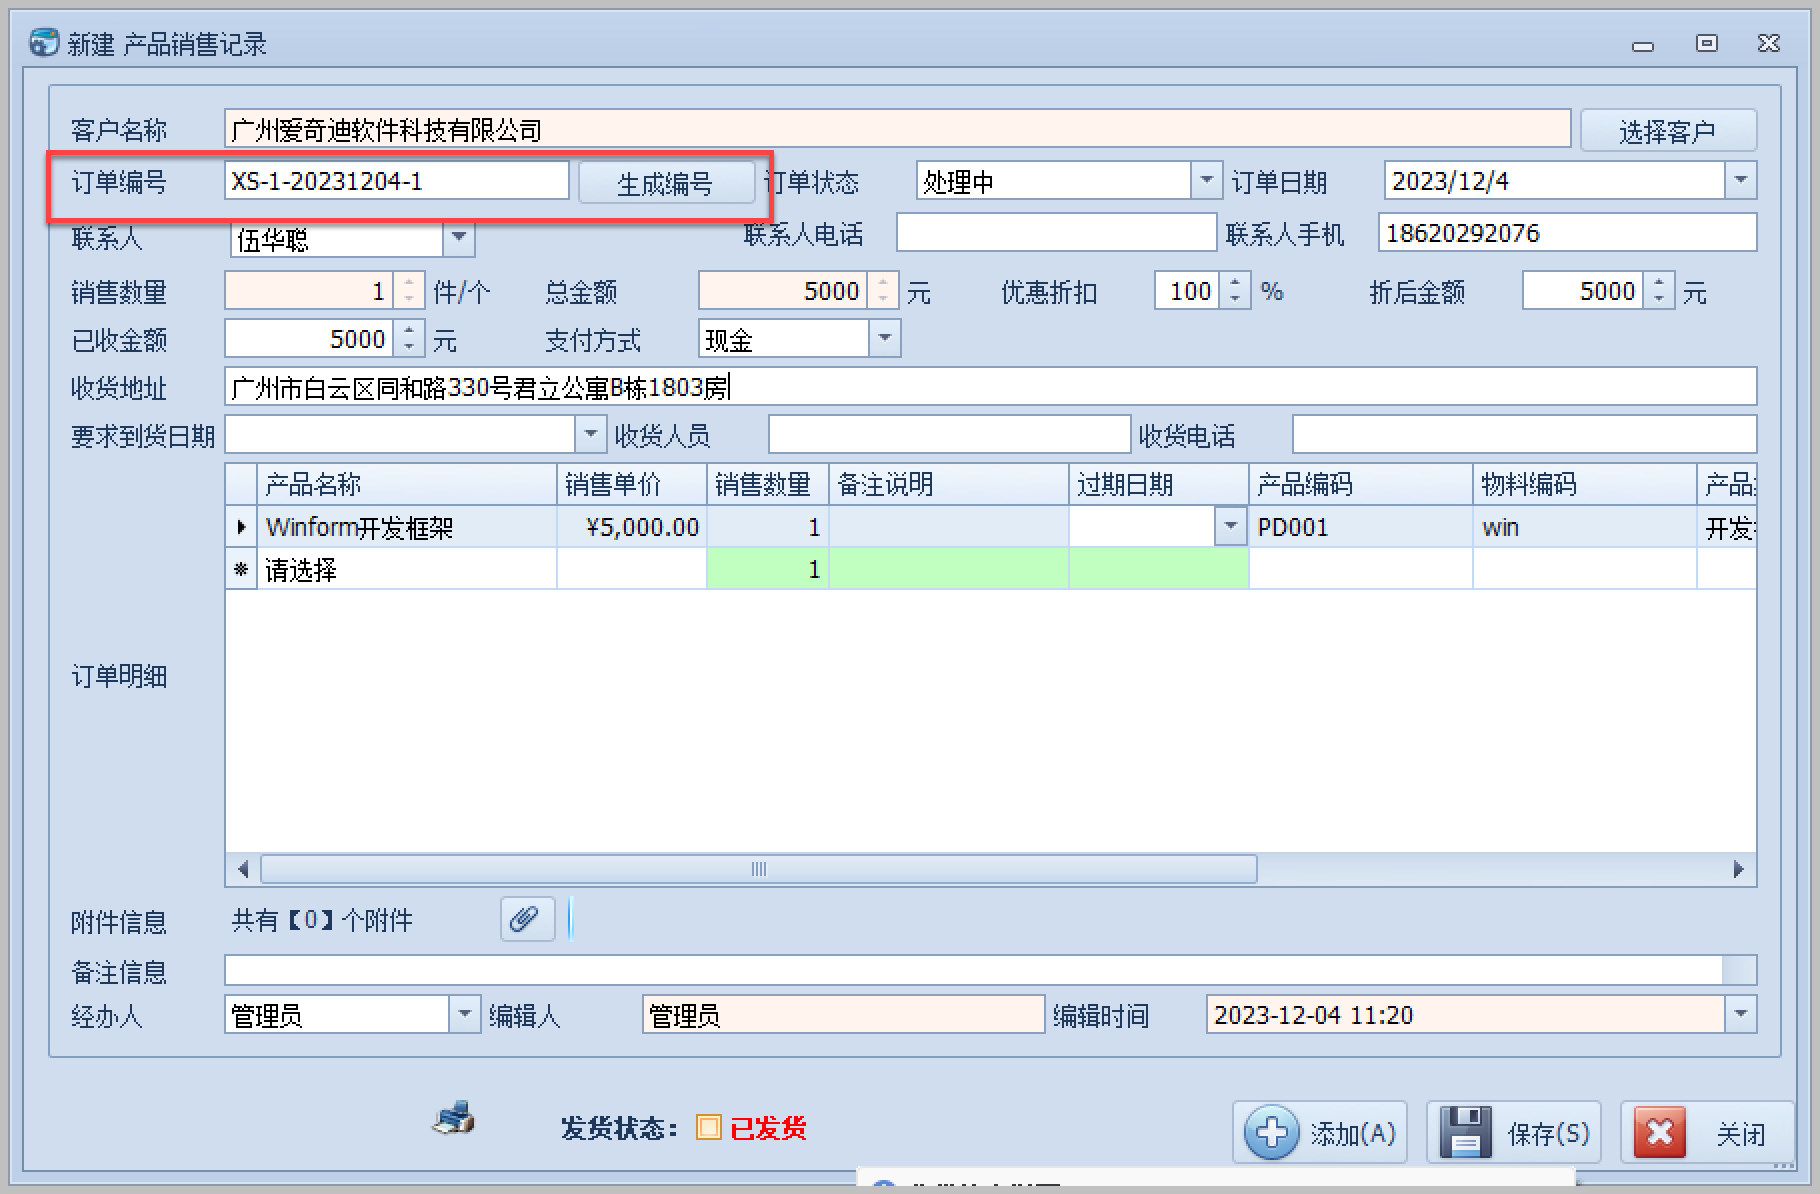Open the 编辑时间 dropdown arrow

tap(1740, 1015)
